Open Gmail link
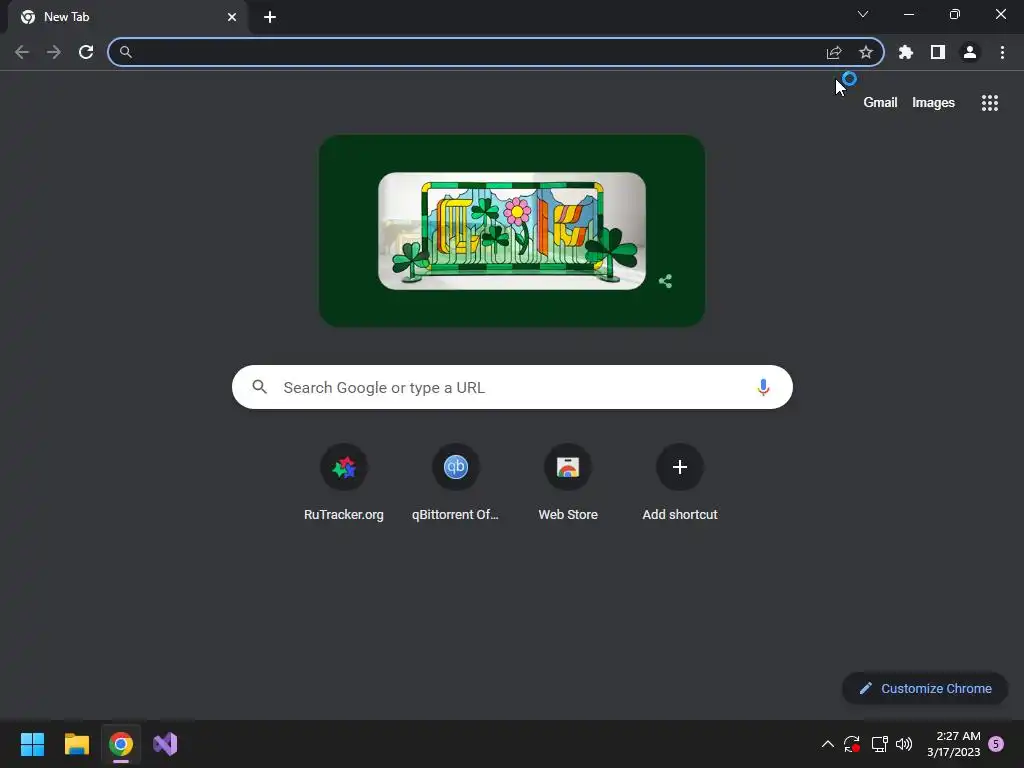This screenshot has width=1024, height=768. coord(880,103)
